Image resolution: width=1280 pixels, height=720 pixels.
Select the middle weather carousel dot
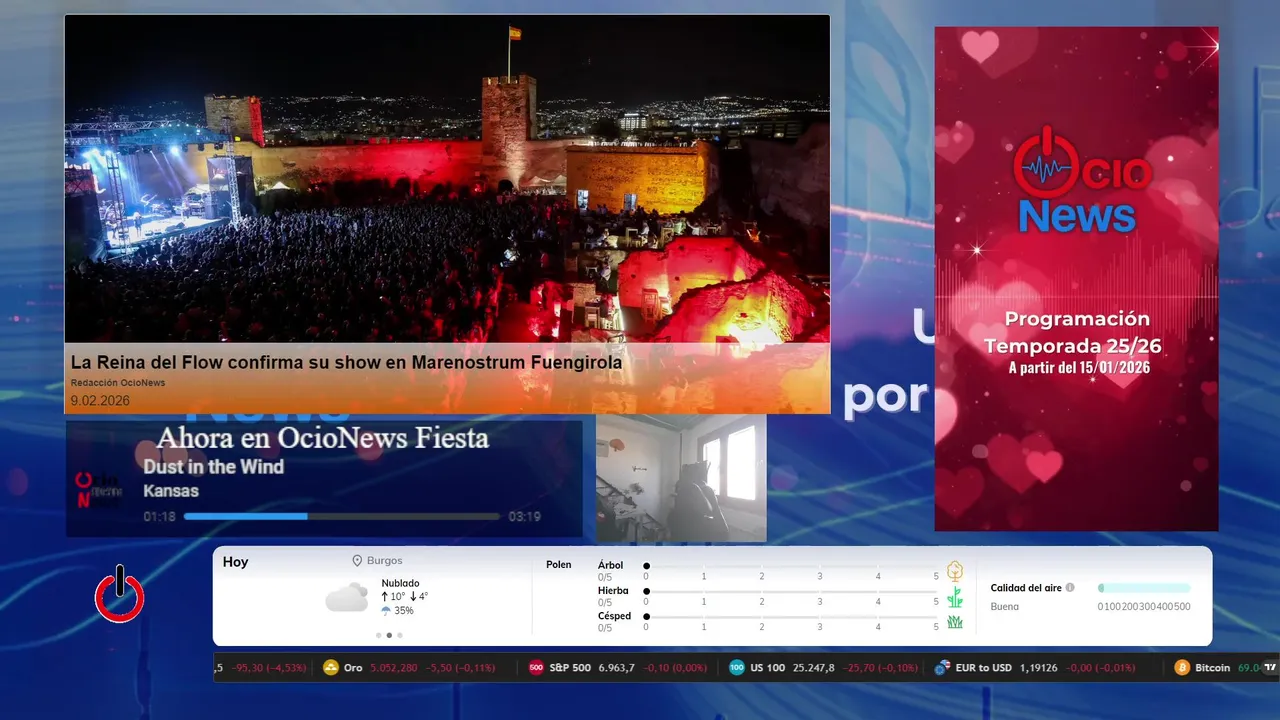(x=389, y=635)
